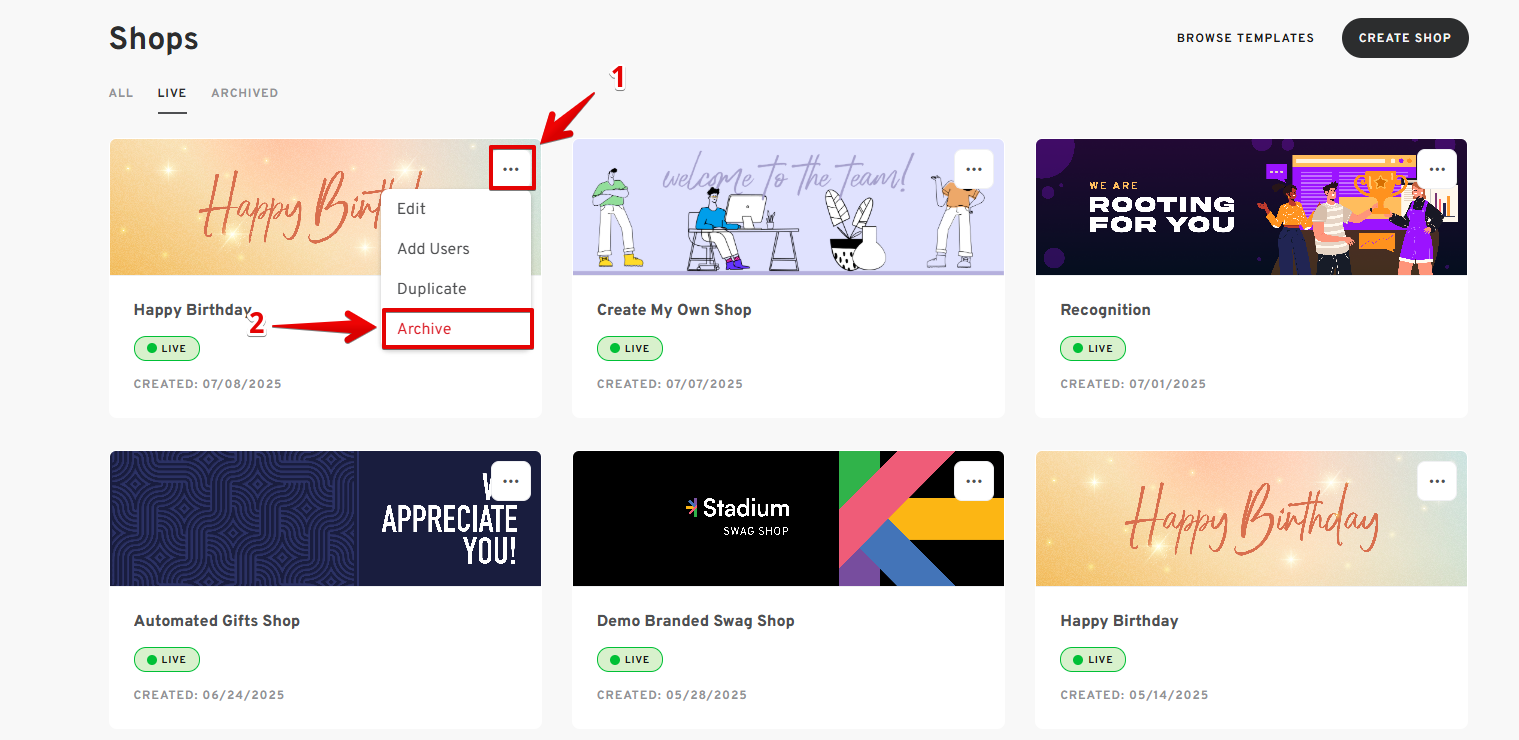Archive the Happy Birthday shop
Image resolution: width=1519 pixels, height=740 pixels.
(x=425, y=329)
